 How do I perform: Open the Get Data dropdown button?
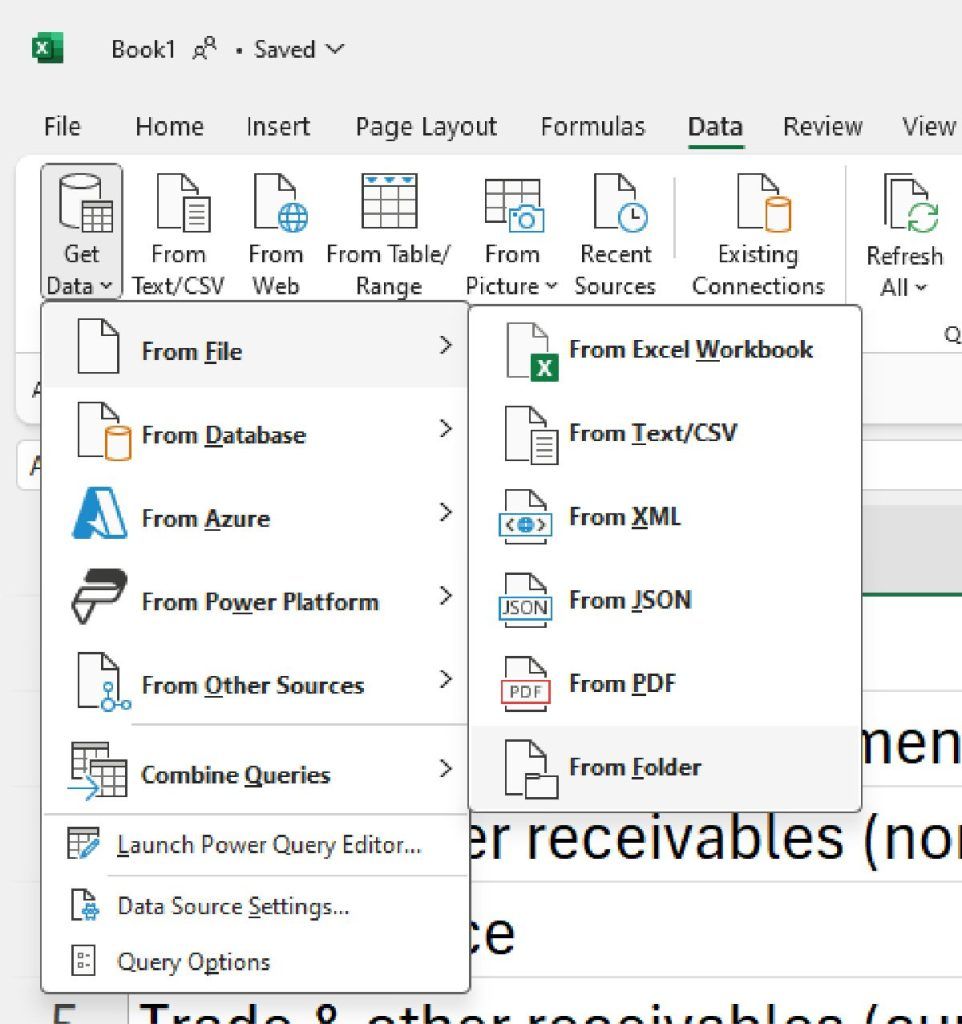pyautogui.click(x=82, y=231)
